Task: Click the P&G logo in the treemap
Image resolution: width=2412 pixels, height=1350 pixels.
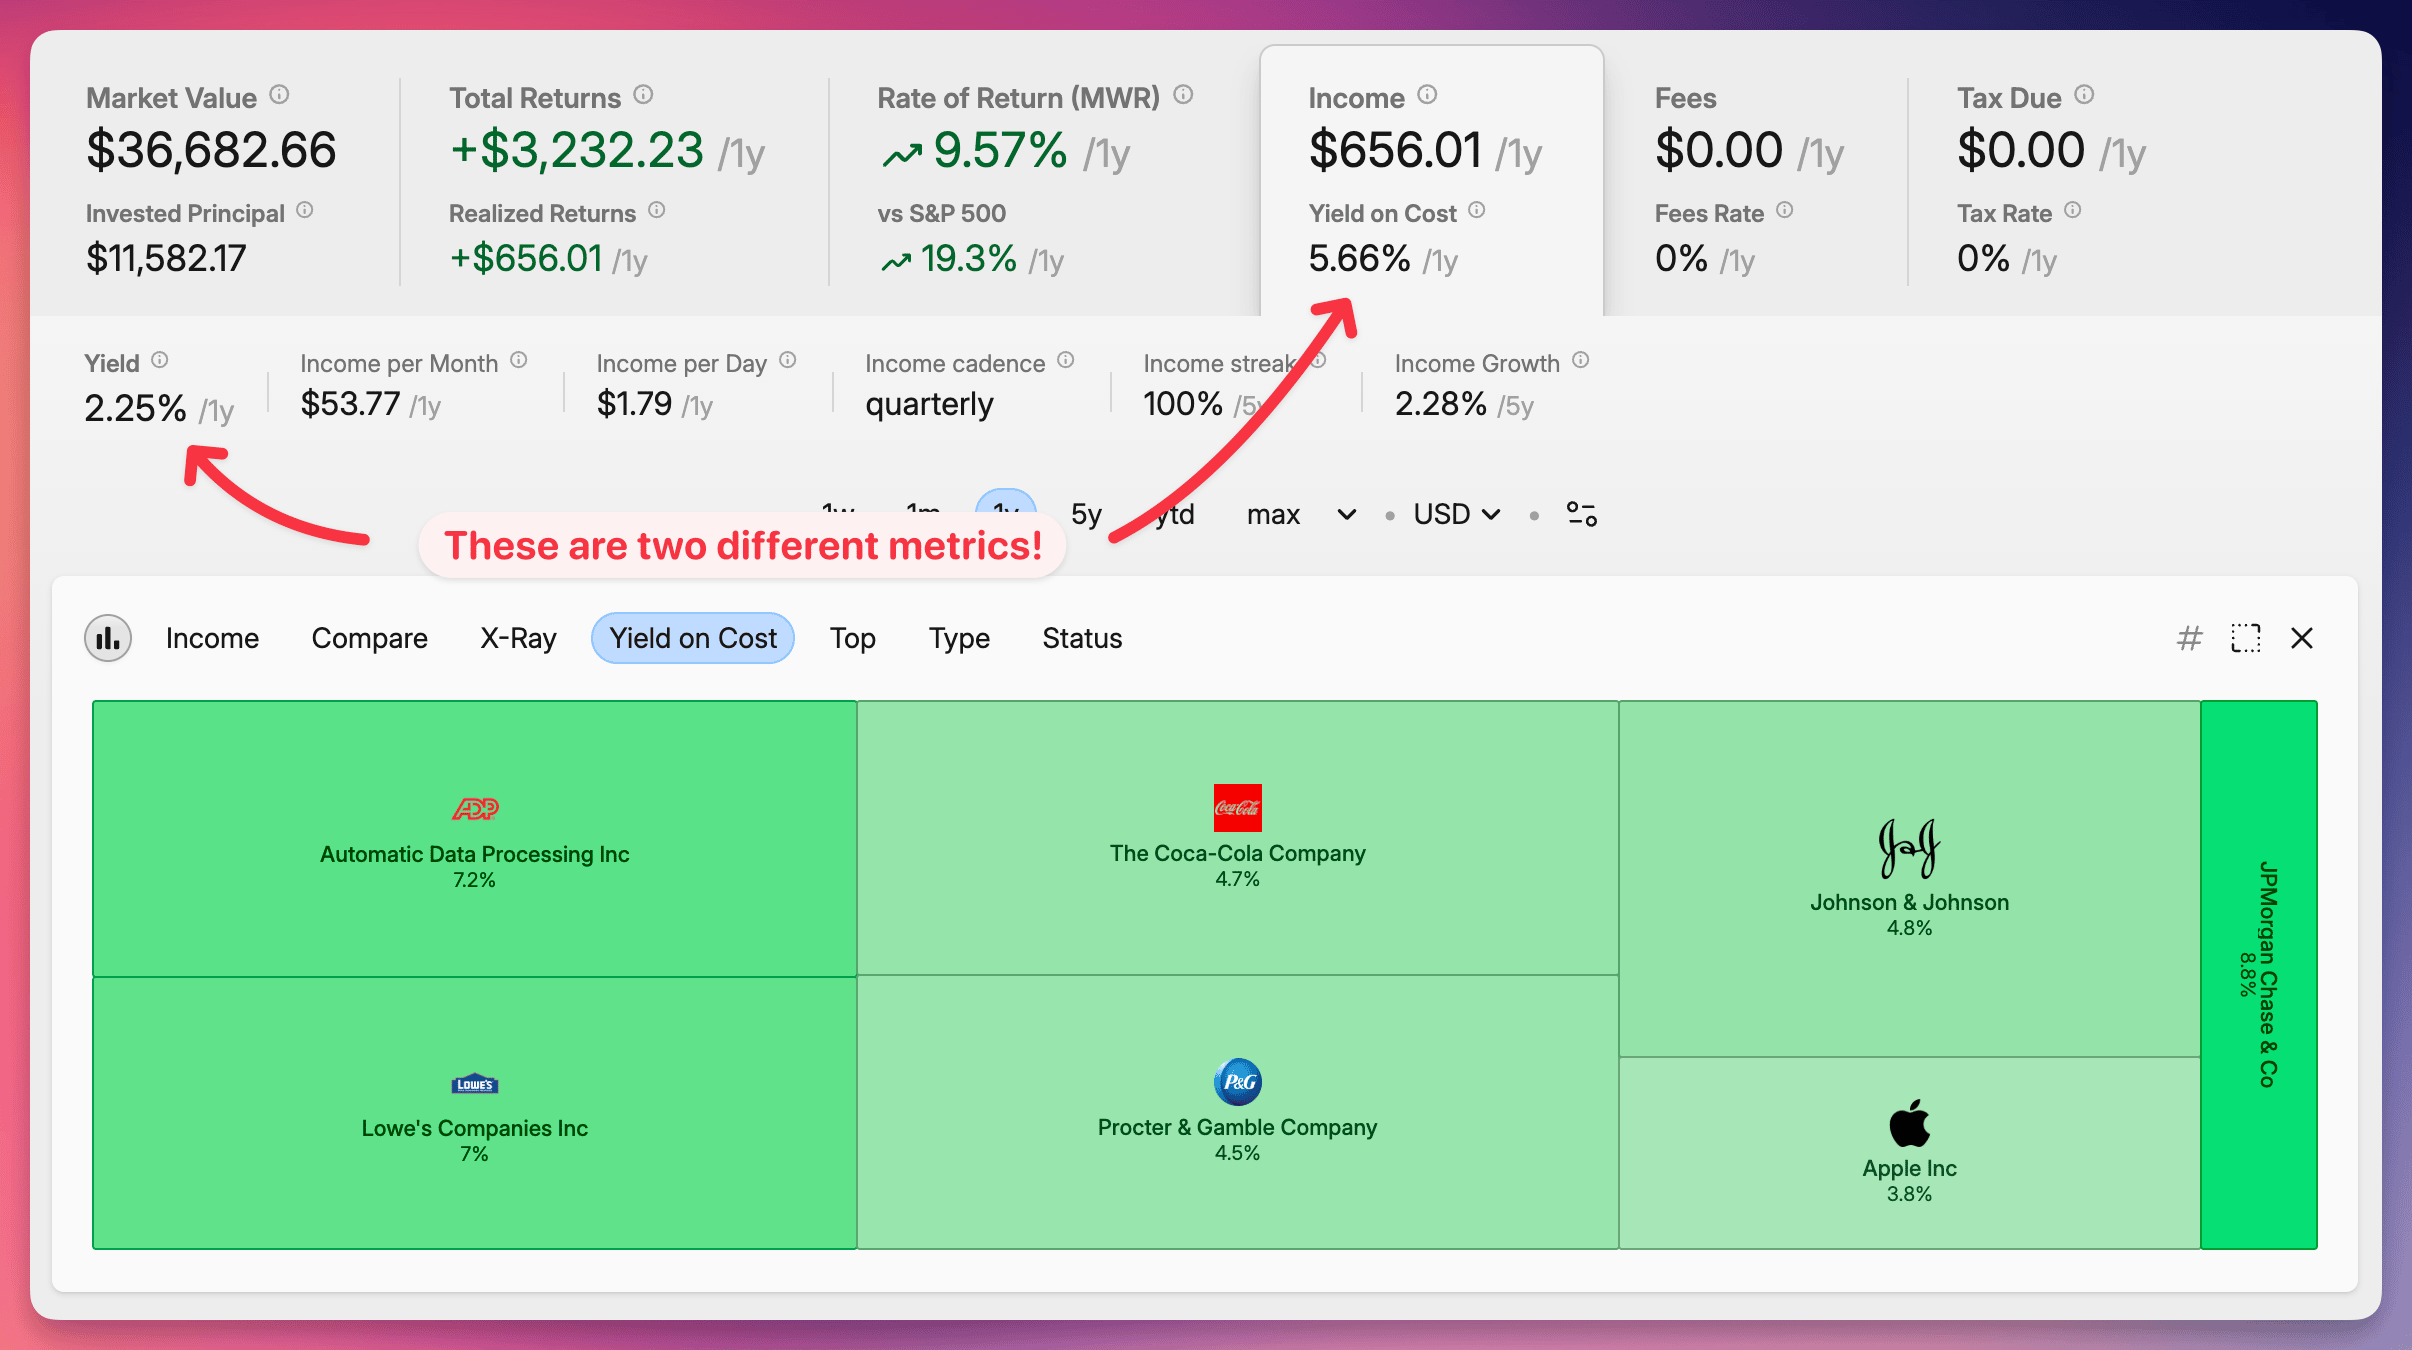Action: (1238, 1082)
